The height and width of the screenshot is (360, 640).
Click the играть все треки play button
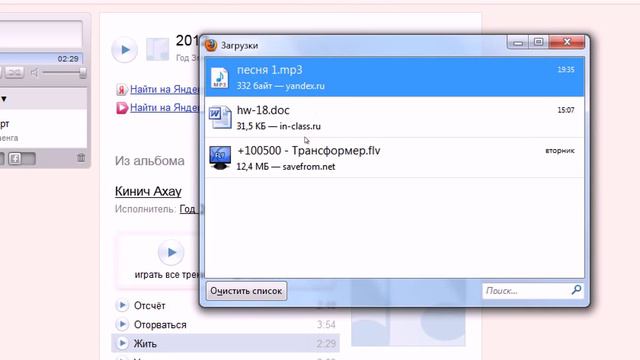pyautogui.click(x=171, y=253)
